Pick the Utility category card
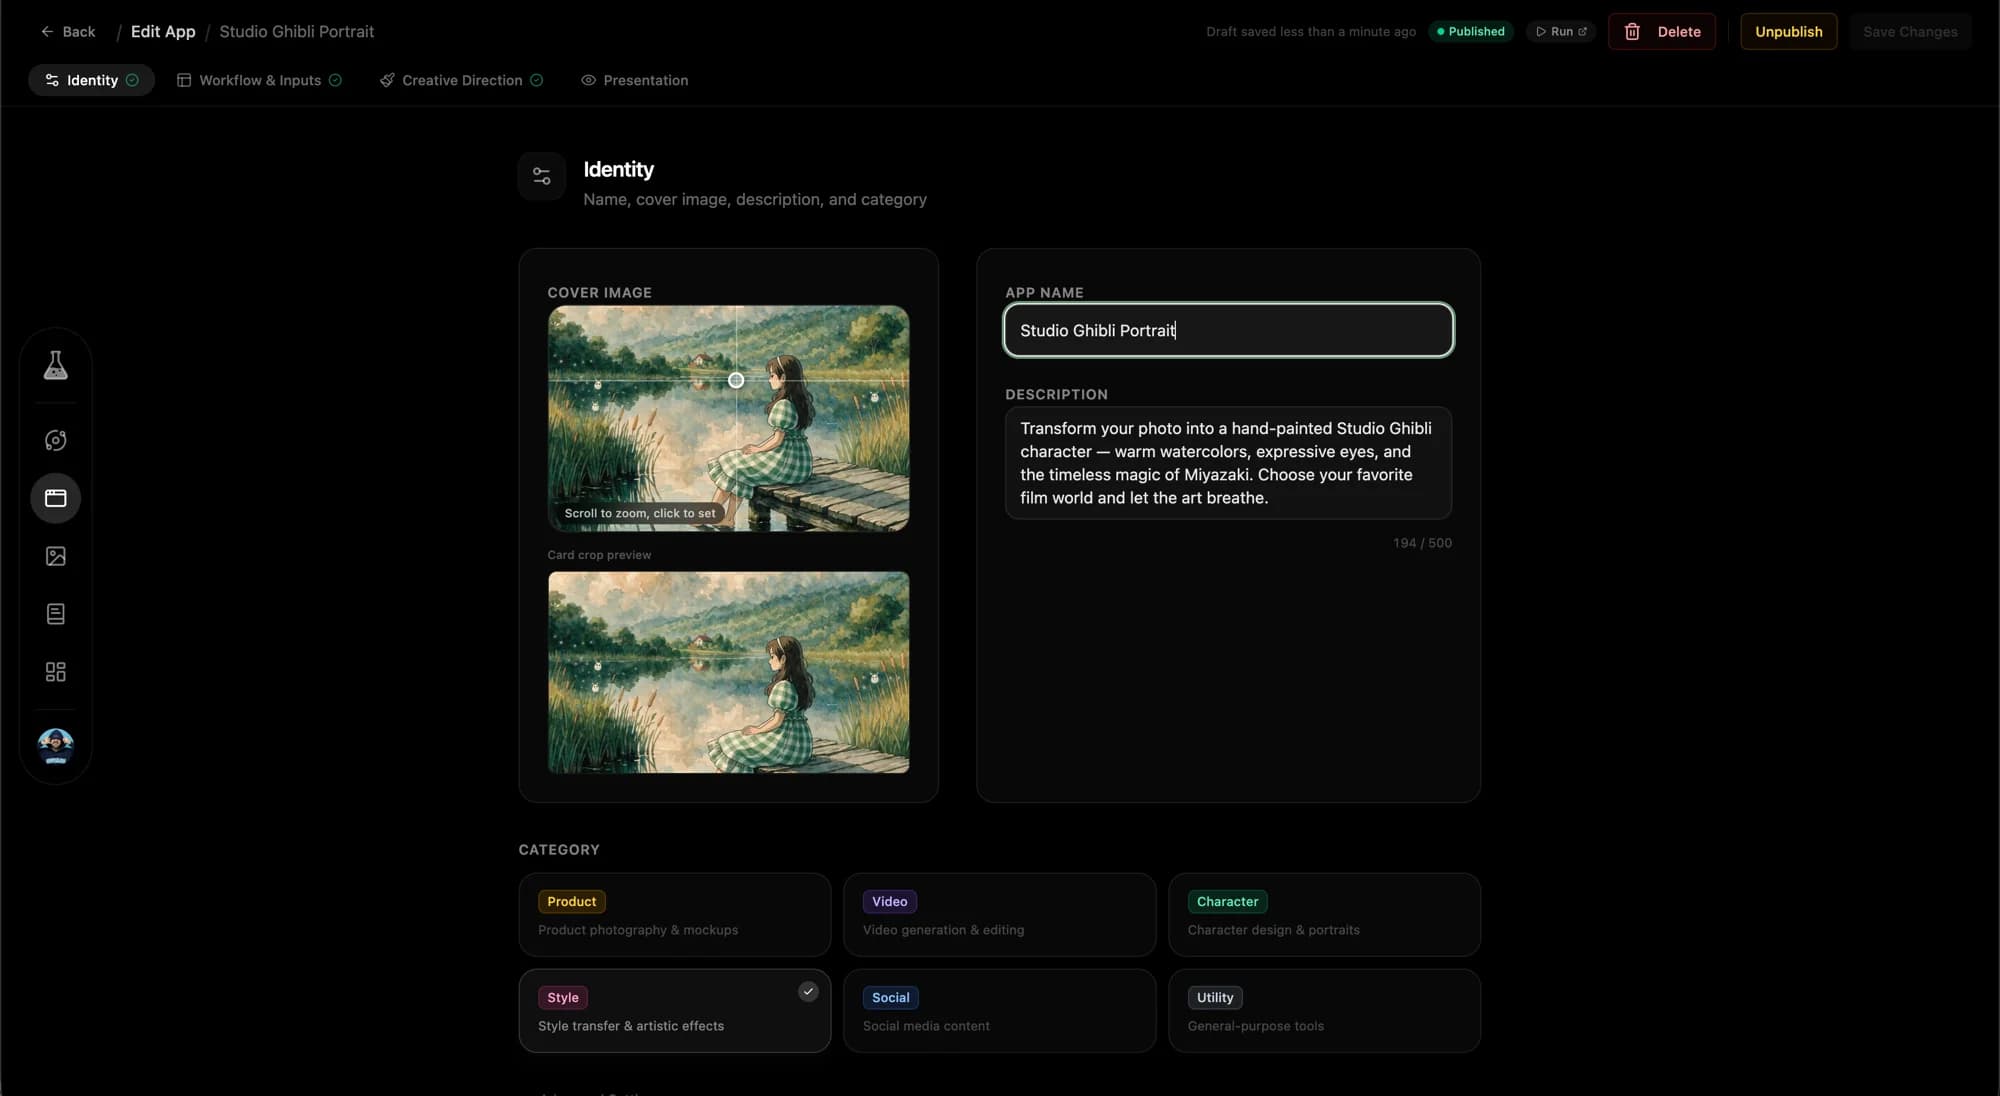This screenshot has width=2000, height=1096. point(1324,1011)
